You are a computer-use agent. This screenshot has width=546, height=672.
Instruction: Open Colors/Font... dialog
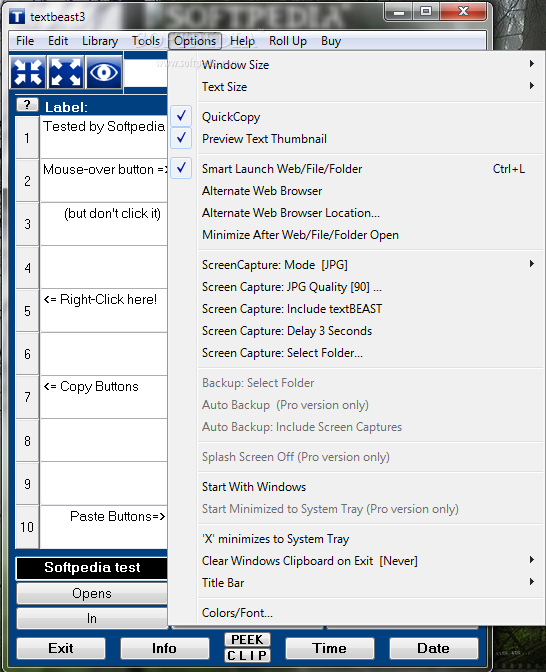(356, 613)
